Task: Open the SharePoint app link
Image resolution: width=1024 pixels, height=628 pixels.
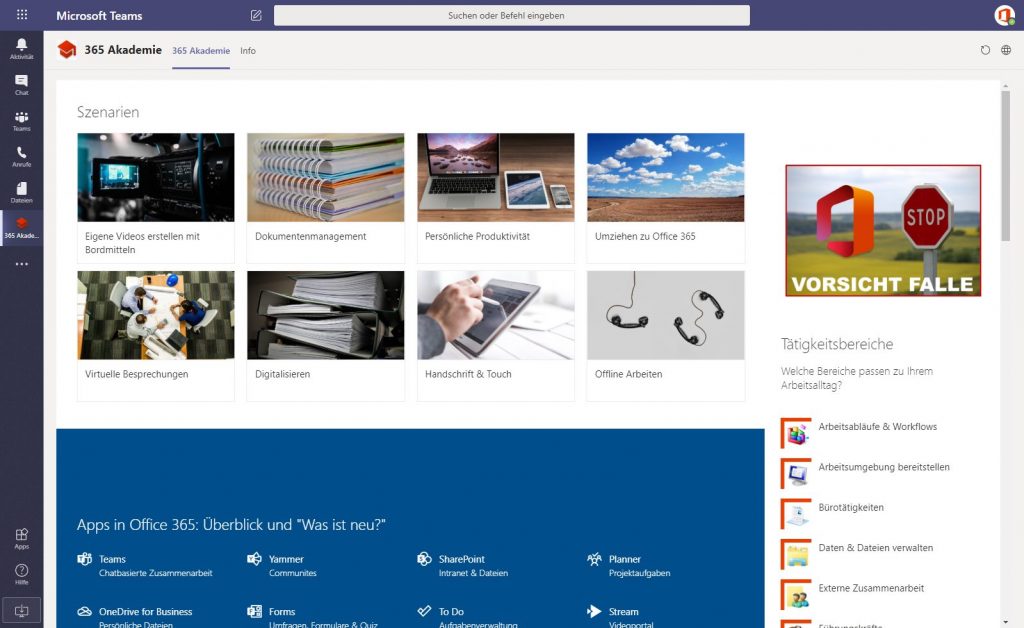Action: pyautogui.click(x=461, y=559)
